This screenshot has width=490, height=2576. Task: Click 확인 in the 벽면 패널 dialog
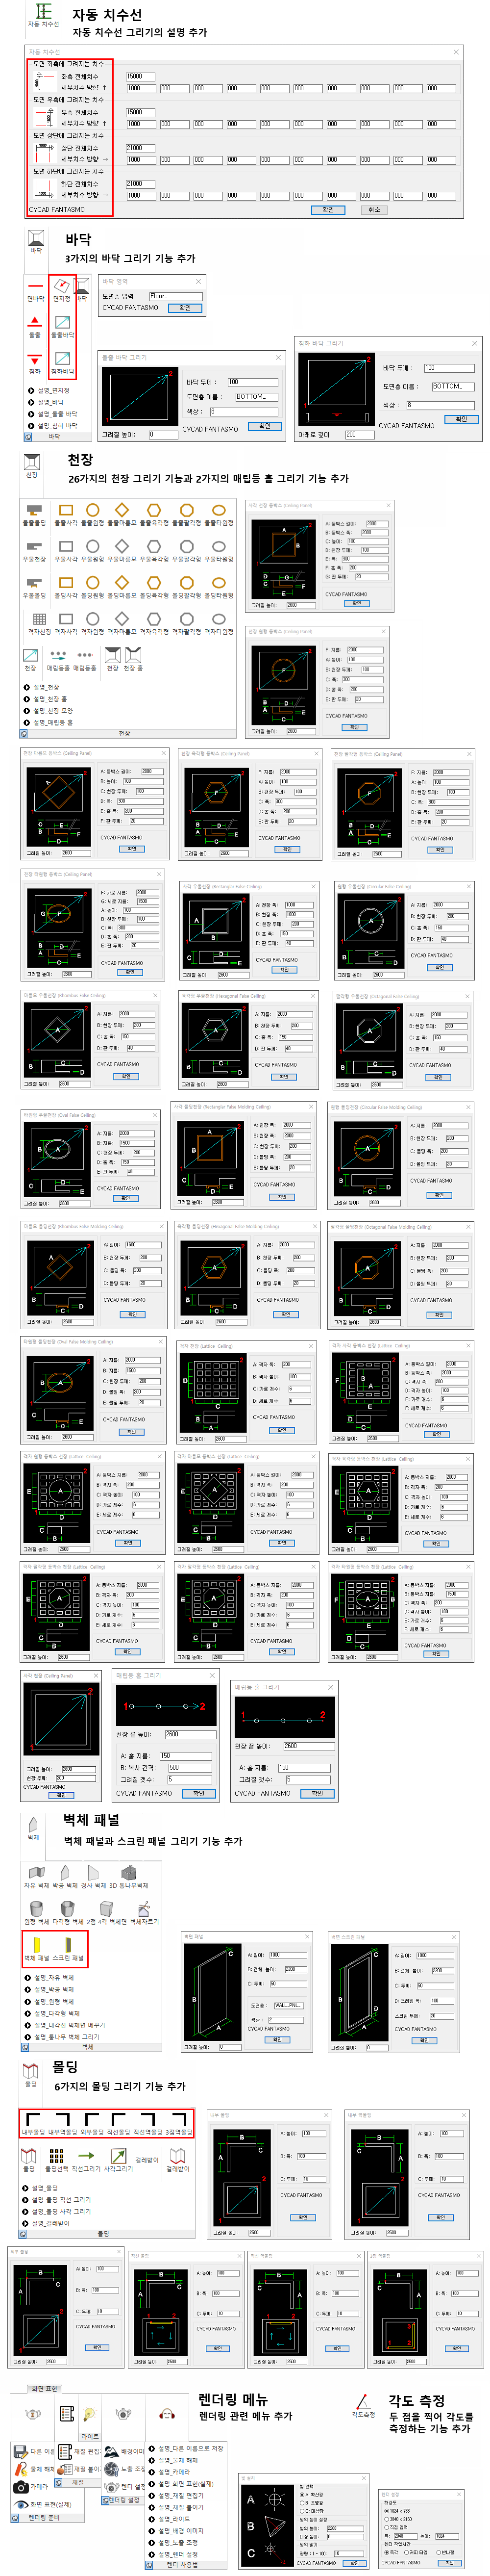coord(277,2040)
